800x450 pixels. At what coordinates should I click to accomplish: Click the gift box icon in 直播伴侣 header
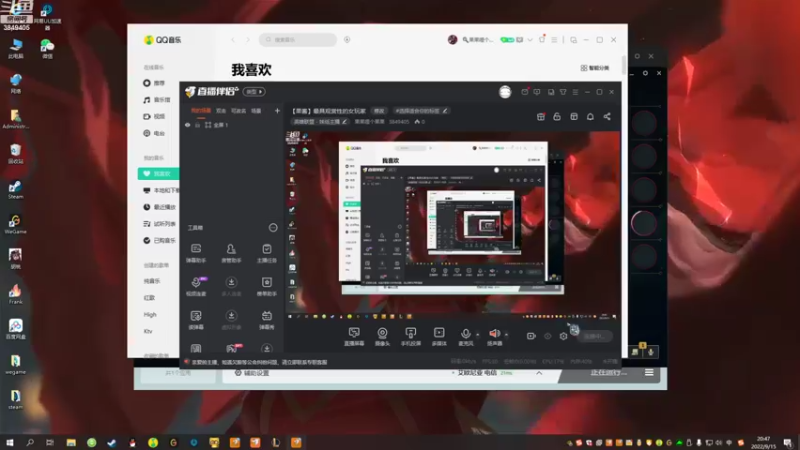coord(541,117)
